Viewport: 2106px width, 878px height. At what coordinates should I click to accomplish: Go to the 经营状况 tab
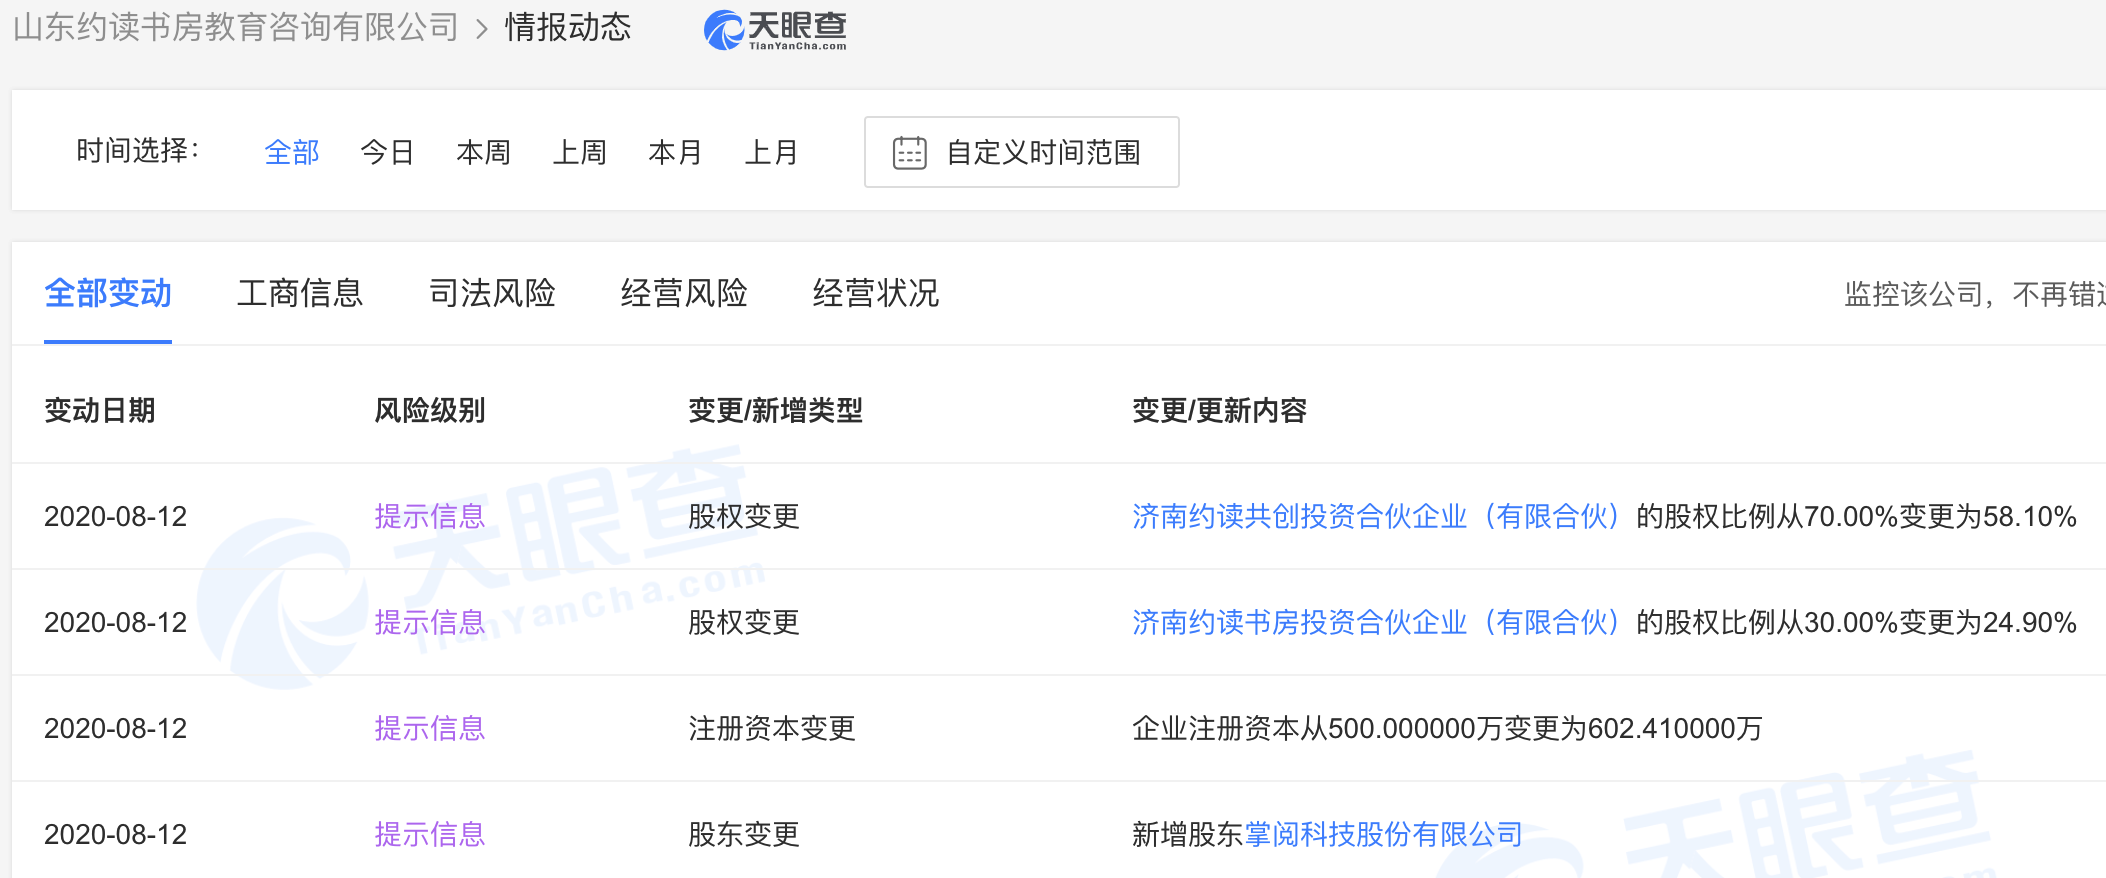(x=876, y=294)
